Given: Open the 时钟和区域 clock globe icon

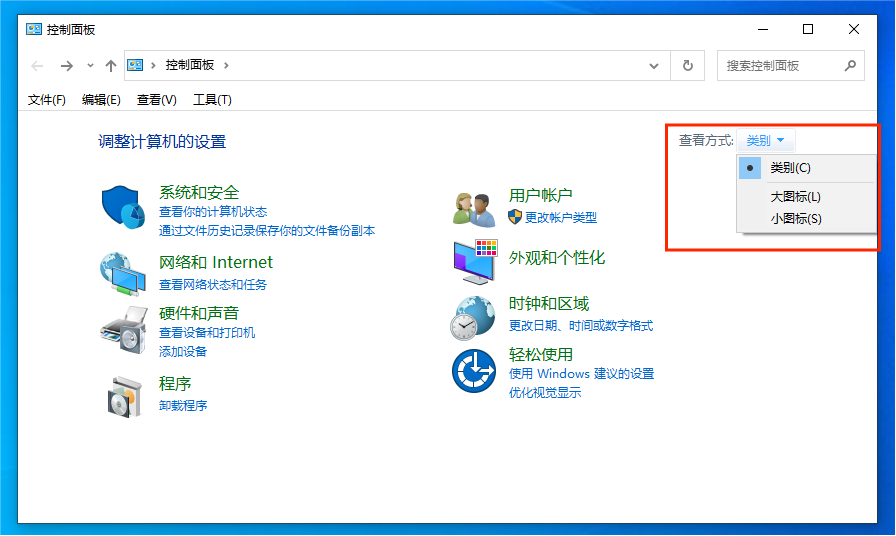Looking at the screenshot, I should 474,317.
